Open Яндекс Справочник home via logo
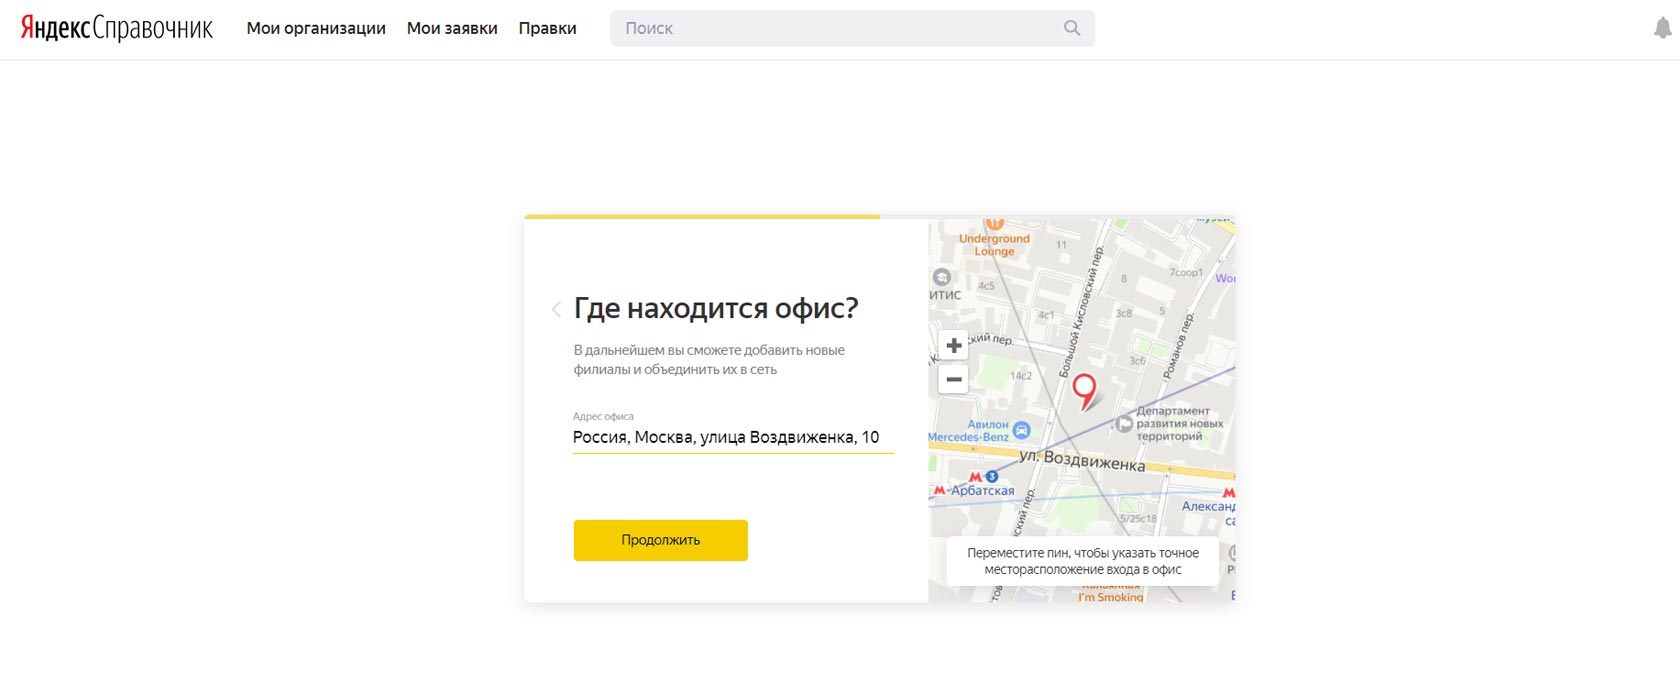This screenshot has width=1680, height=685. click(x=117, y=28)
